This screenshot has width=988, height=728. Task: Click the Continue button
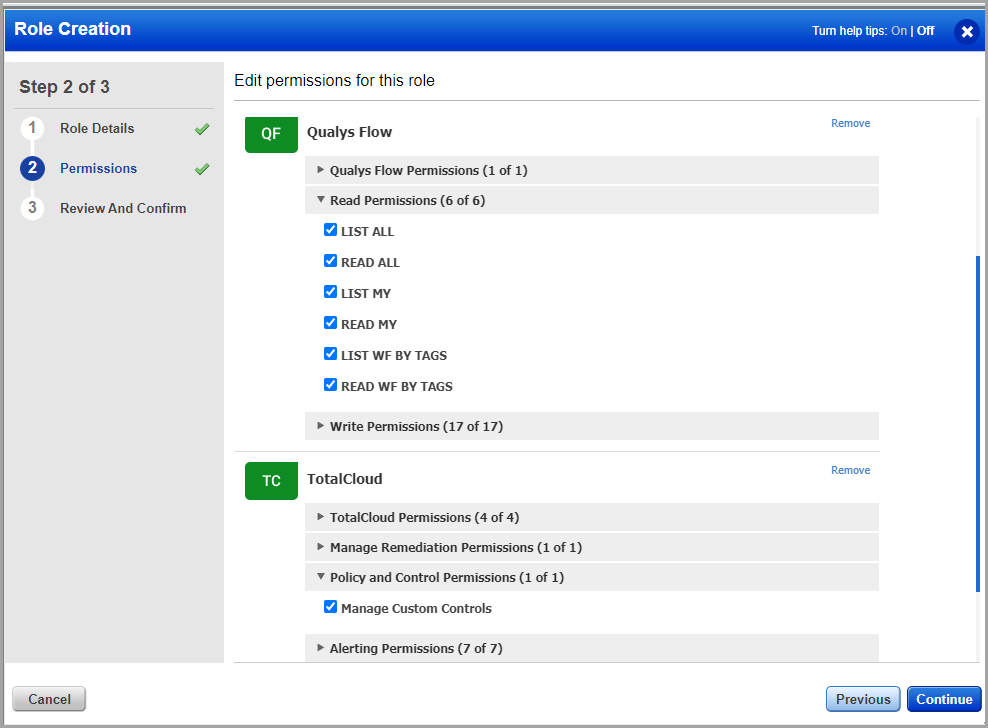[944, 699]
